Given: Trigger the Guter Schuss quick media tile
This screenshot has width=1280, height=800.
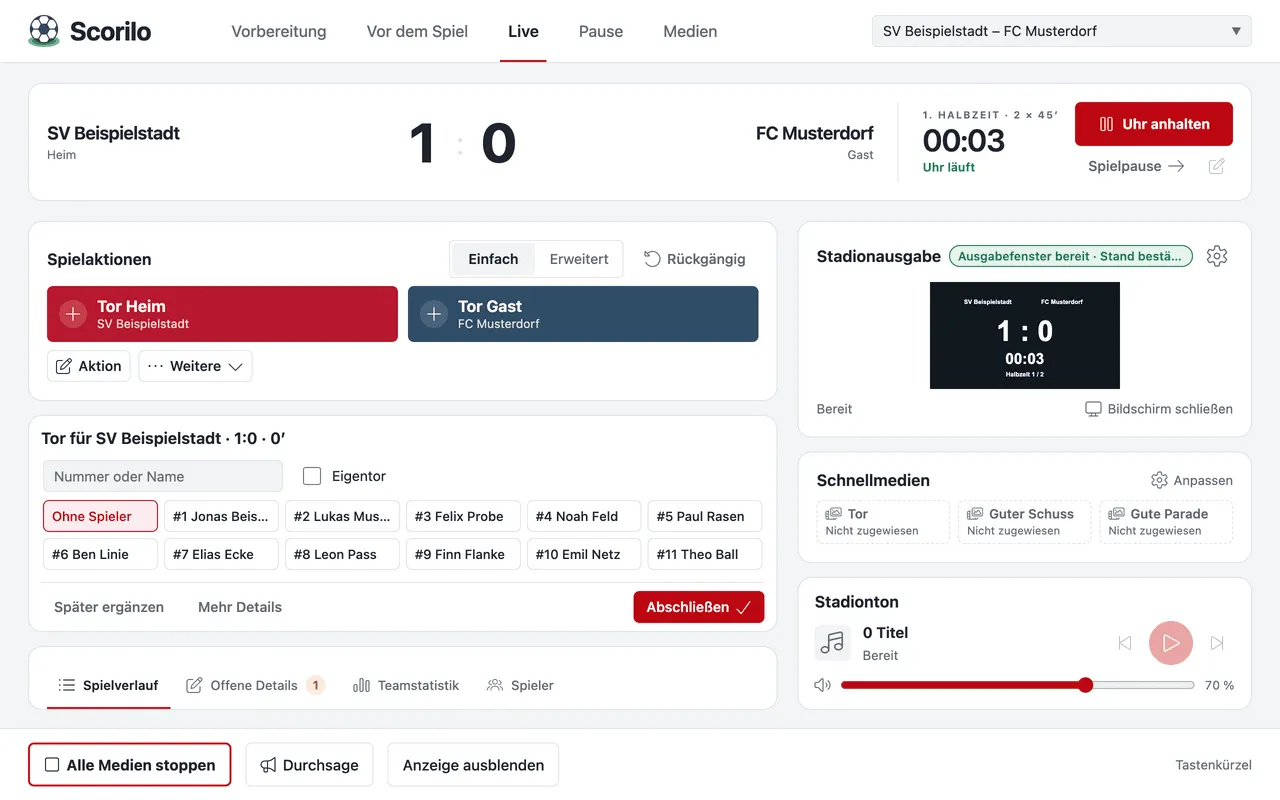Looking at the screenshot, I should pyautogui.click(x=1024, y=522).
